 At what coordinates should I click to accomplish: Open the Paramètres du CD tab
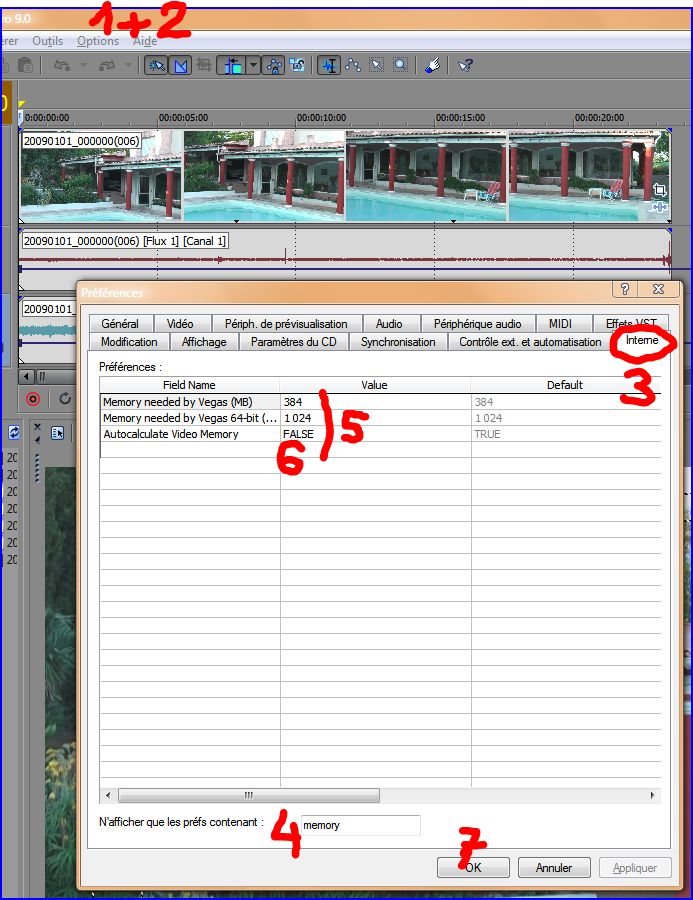click(293, 342)
